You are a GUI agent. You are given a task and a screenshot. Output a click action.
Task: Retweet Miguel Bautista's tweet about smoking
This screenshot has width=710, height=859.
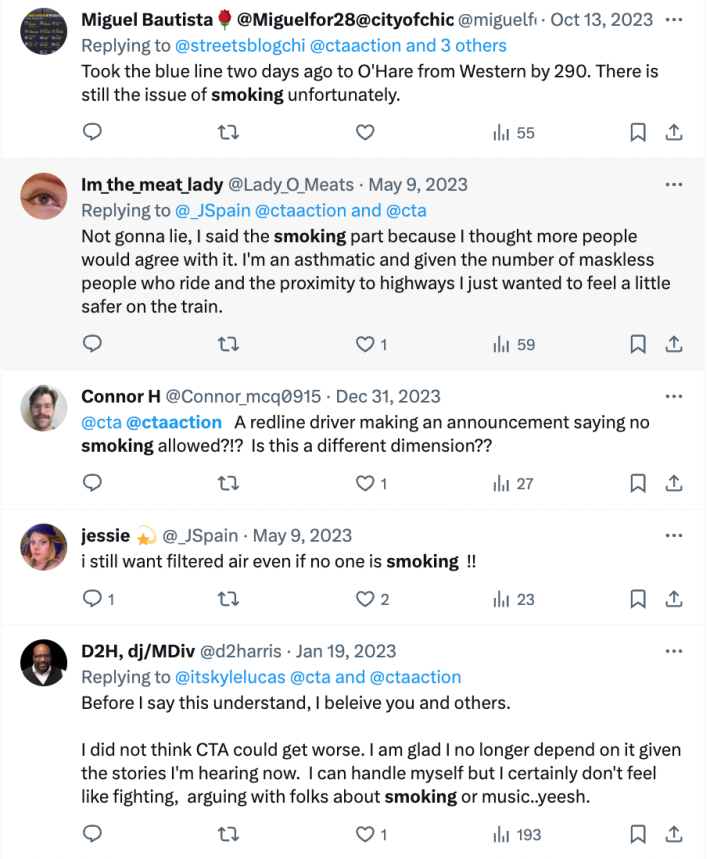(228, 132)
